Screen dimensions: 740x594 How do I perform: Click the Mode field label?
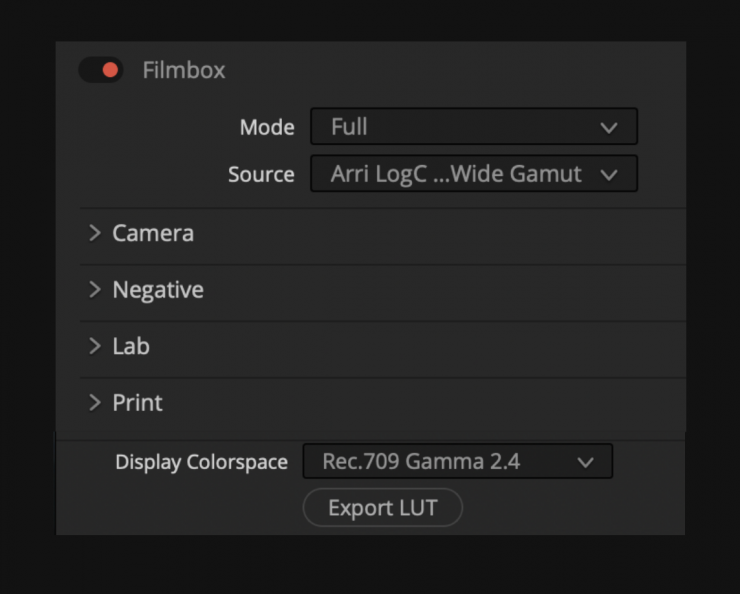pos(267,128)
